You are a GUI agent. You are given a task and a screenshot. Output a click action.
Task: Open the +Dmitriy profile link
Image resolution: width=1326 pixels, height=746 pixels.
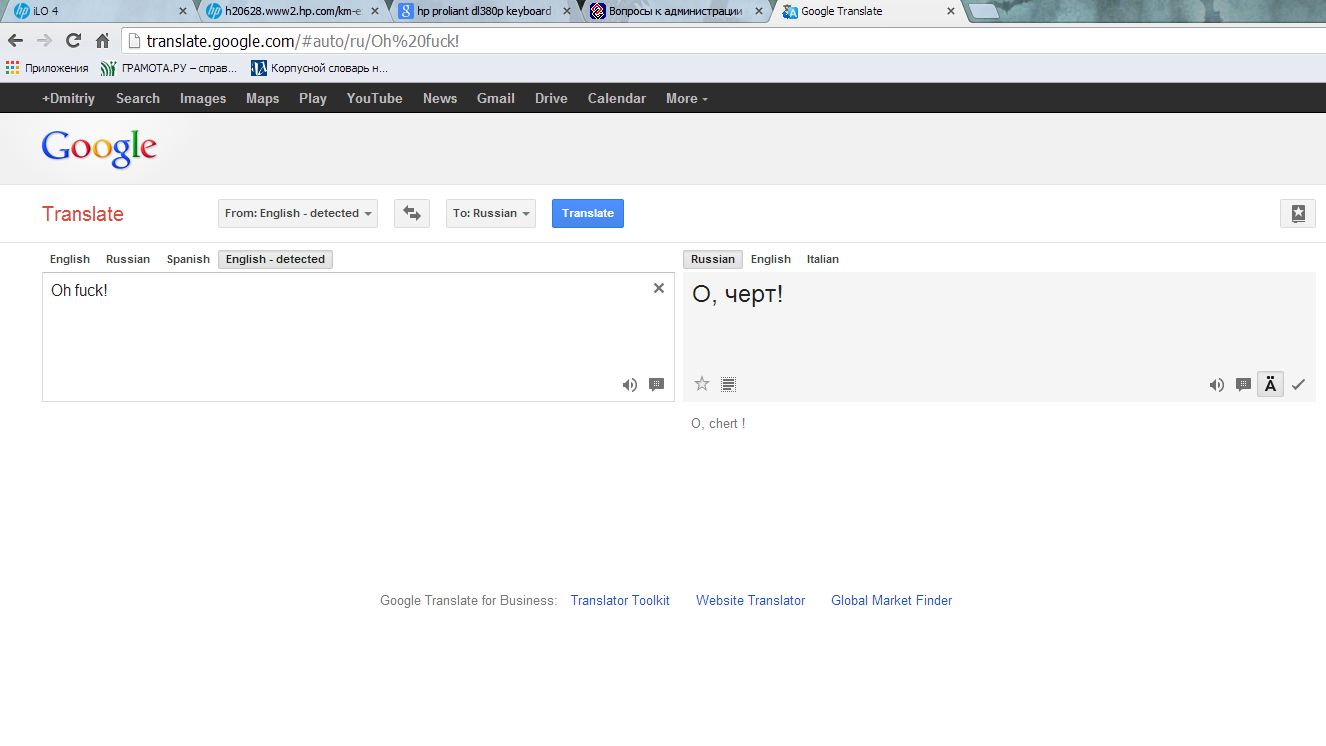68,98
